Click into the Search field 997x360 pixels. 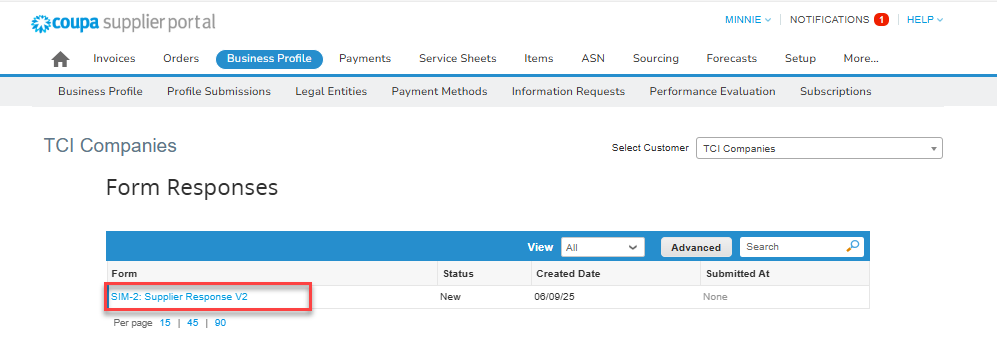tap(794, 247)
